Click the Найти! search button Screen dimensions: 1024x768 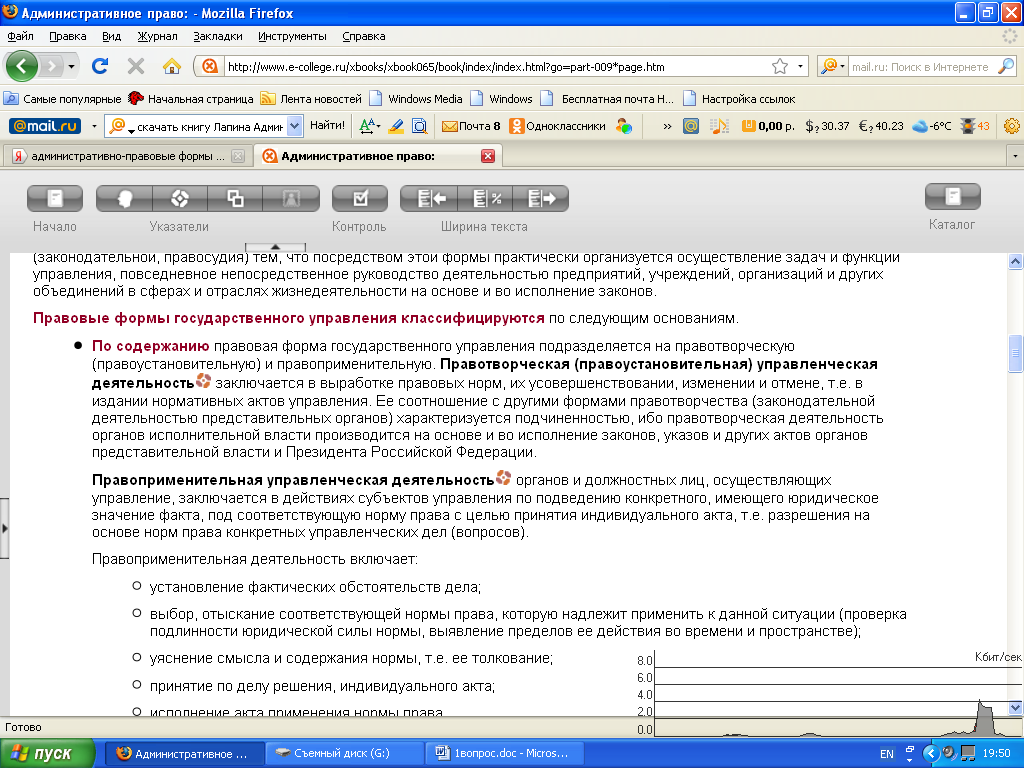click(327, 125)
